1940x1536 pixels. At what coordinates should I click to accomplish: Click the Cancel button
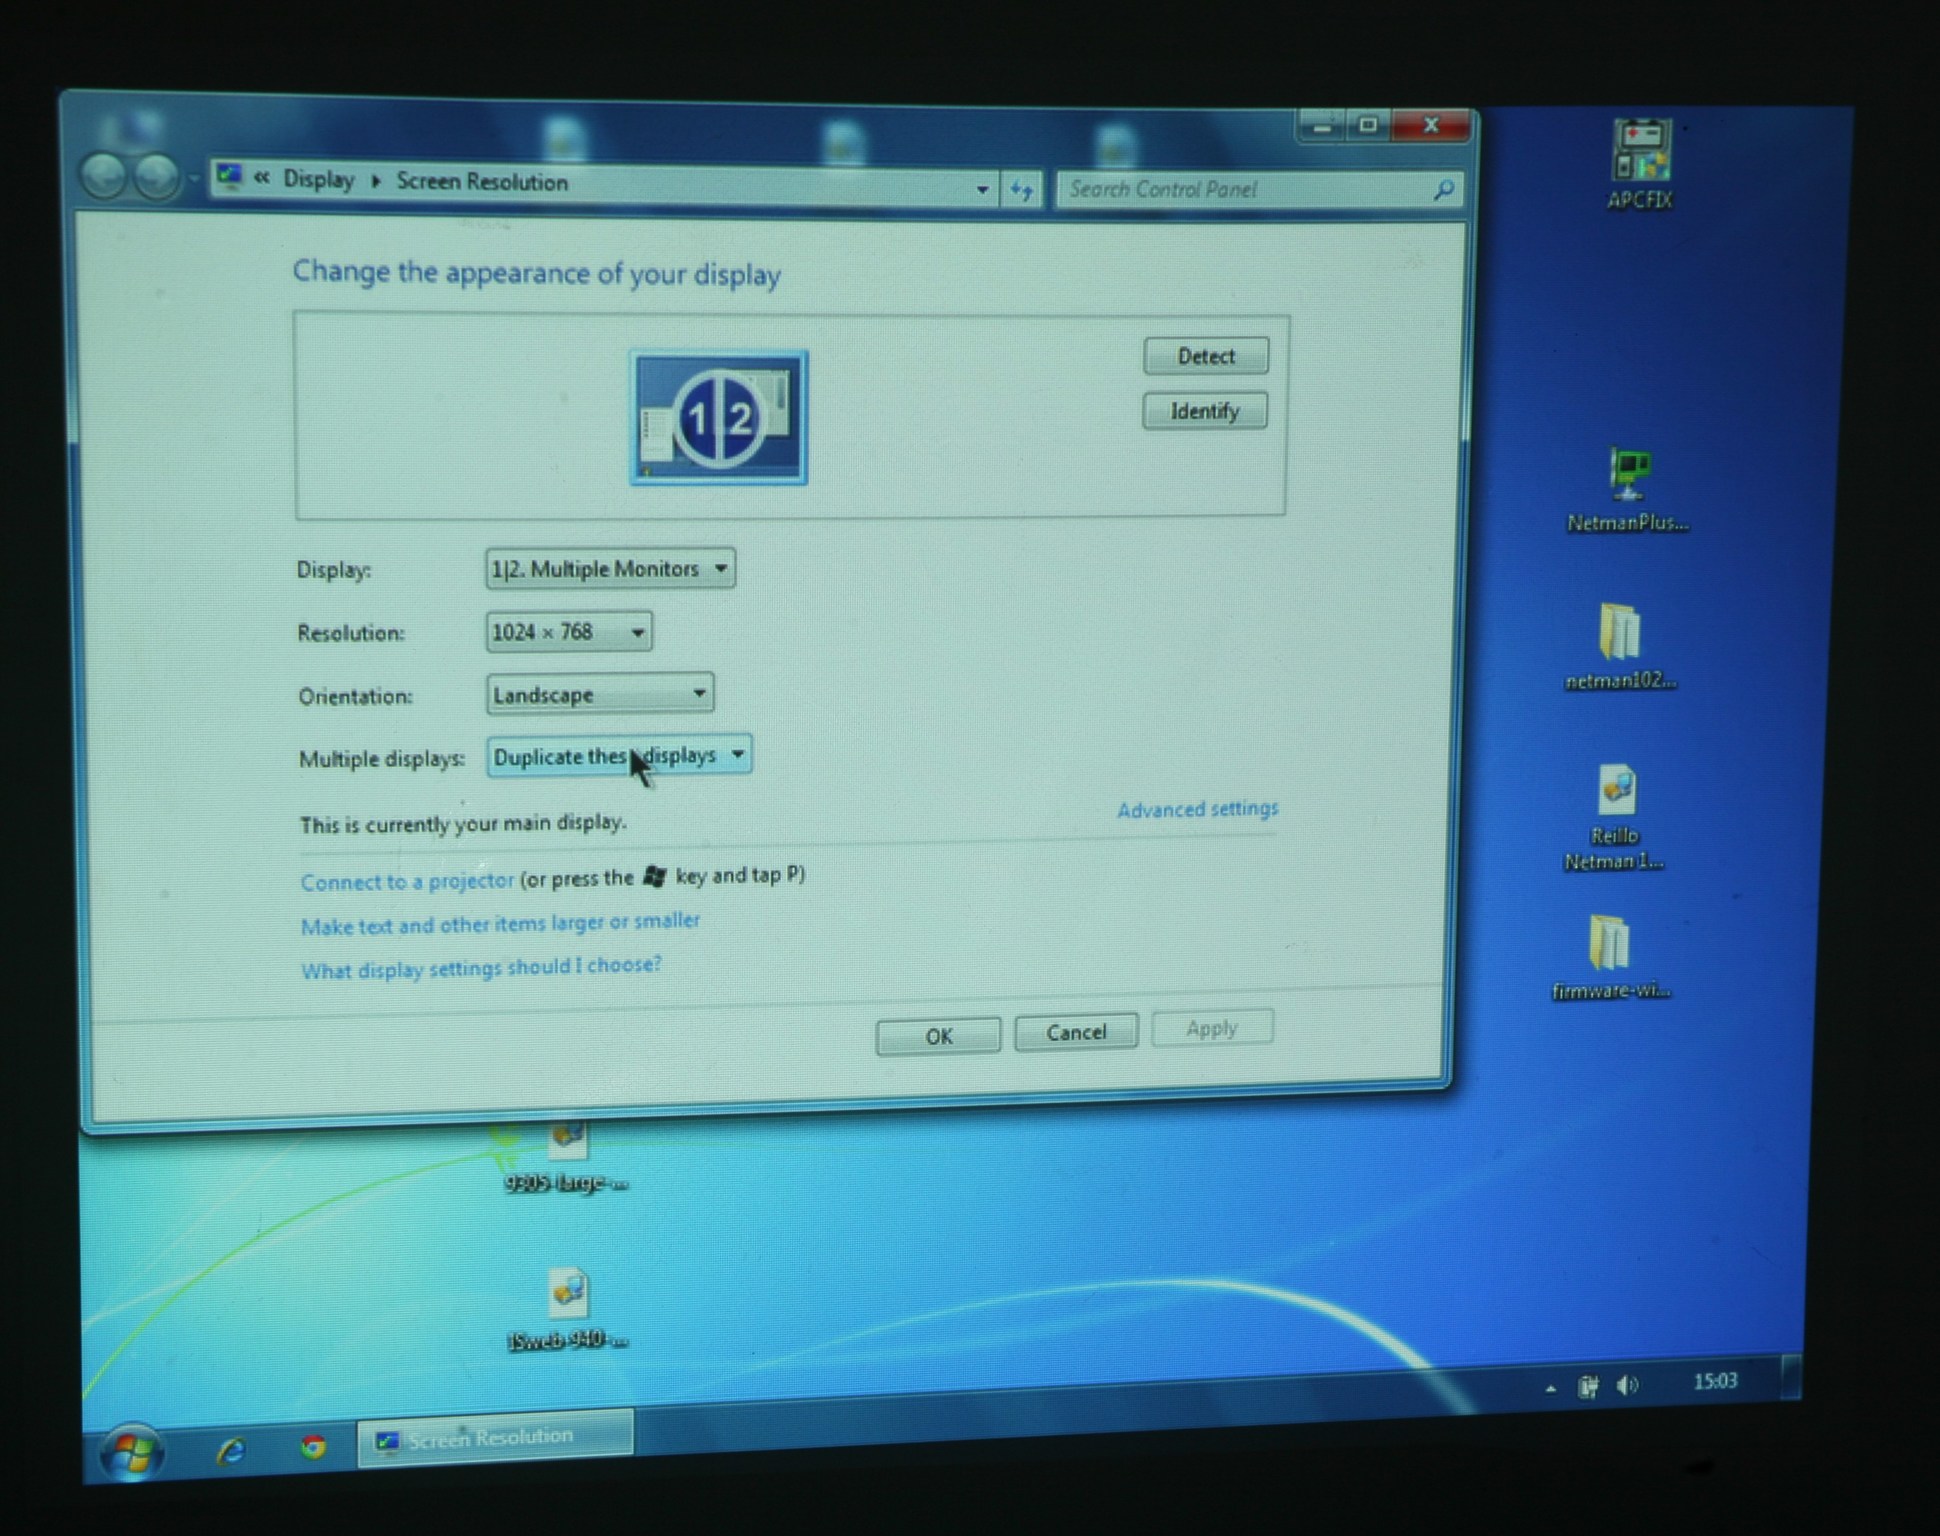point(1076,1032)
